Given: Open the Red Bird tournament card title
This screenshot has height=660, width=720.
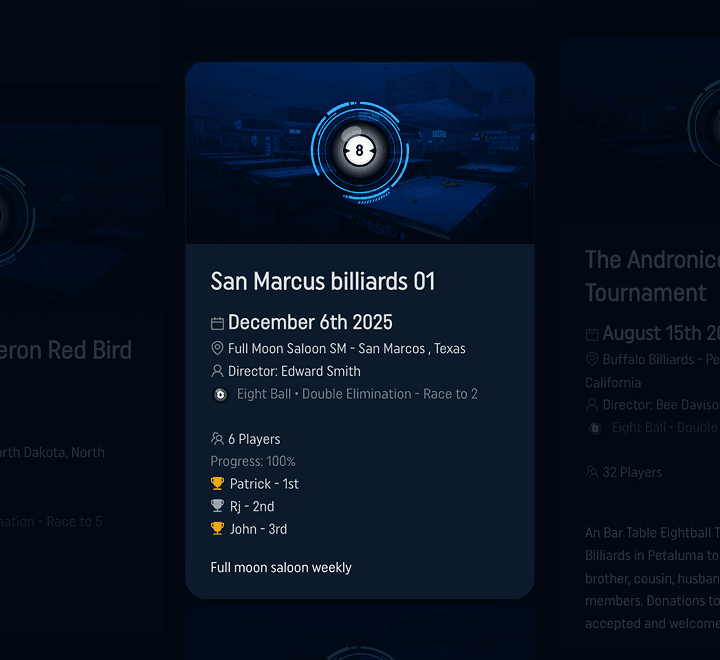Looking at the screenshot, I should 66,350.
